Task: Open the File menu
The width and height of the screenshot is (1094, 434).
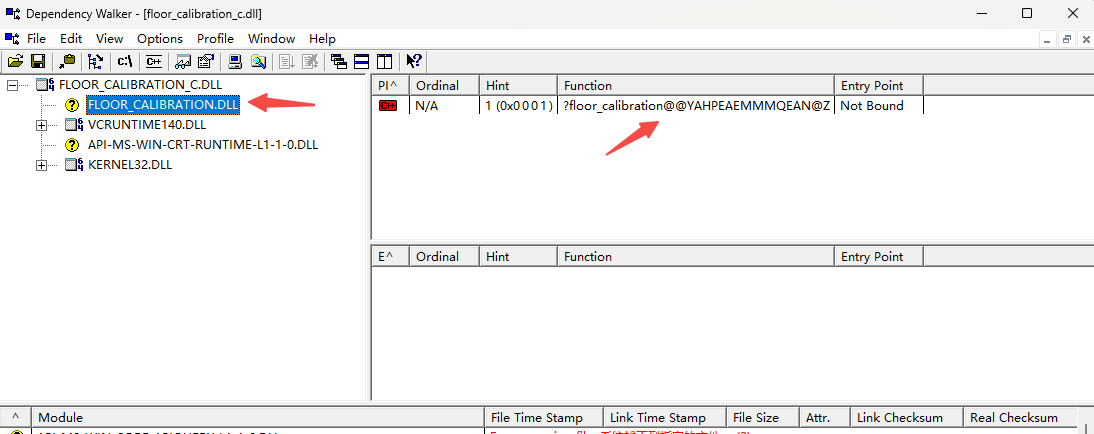Action: (x=36, y=38)
